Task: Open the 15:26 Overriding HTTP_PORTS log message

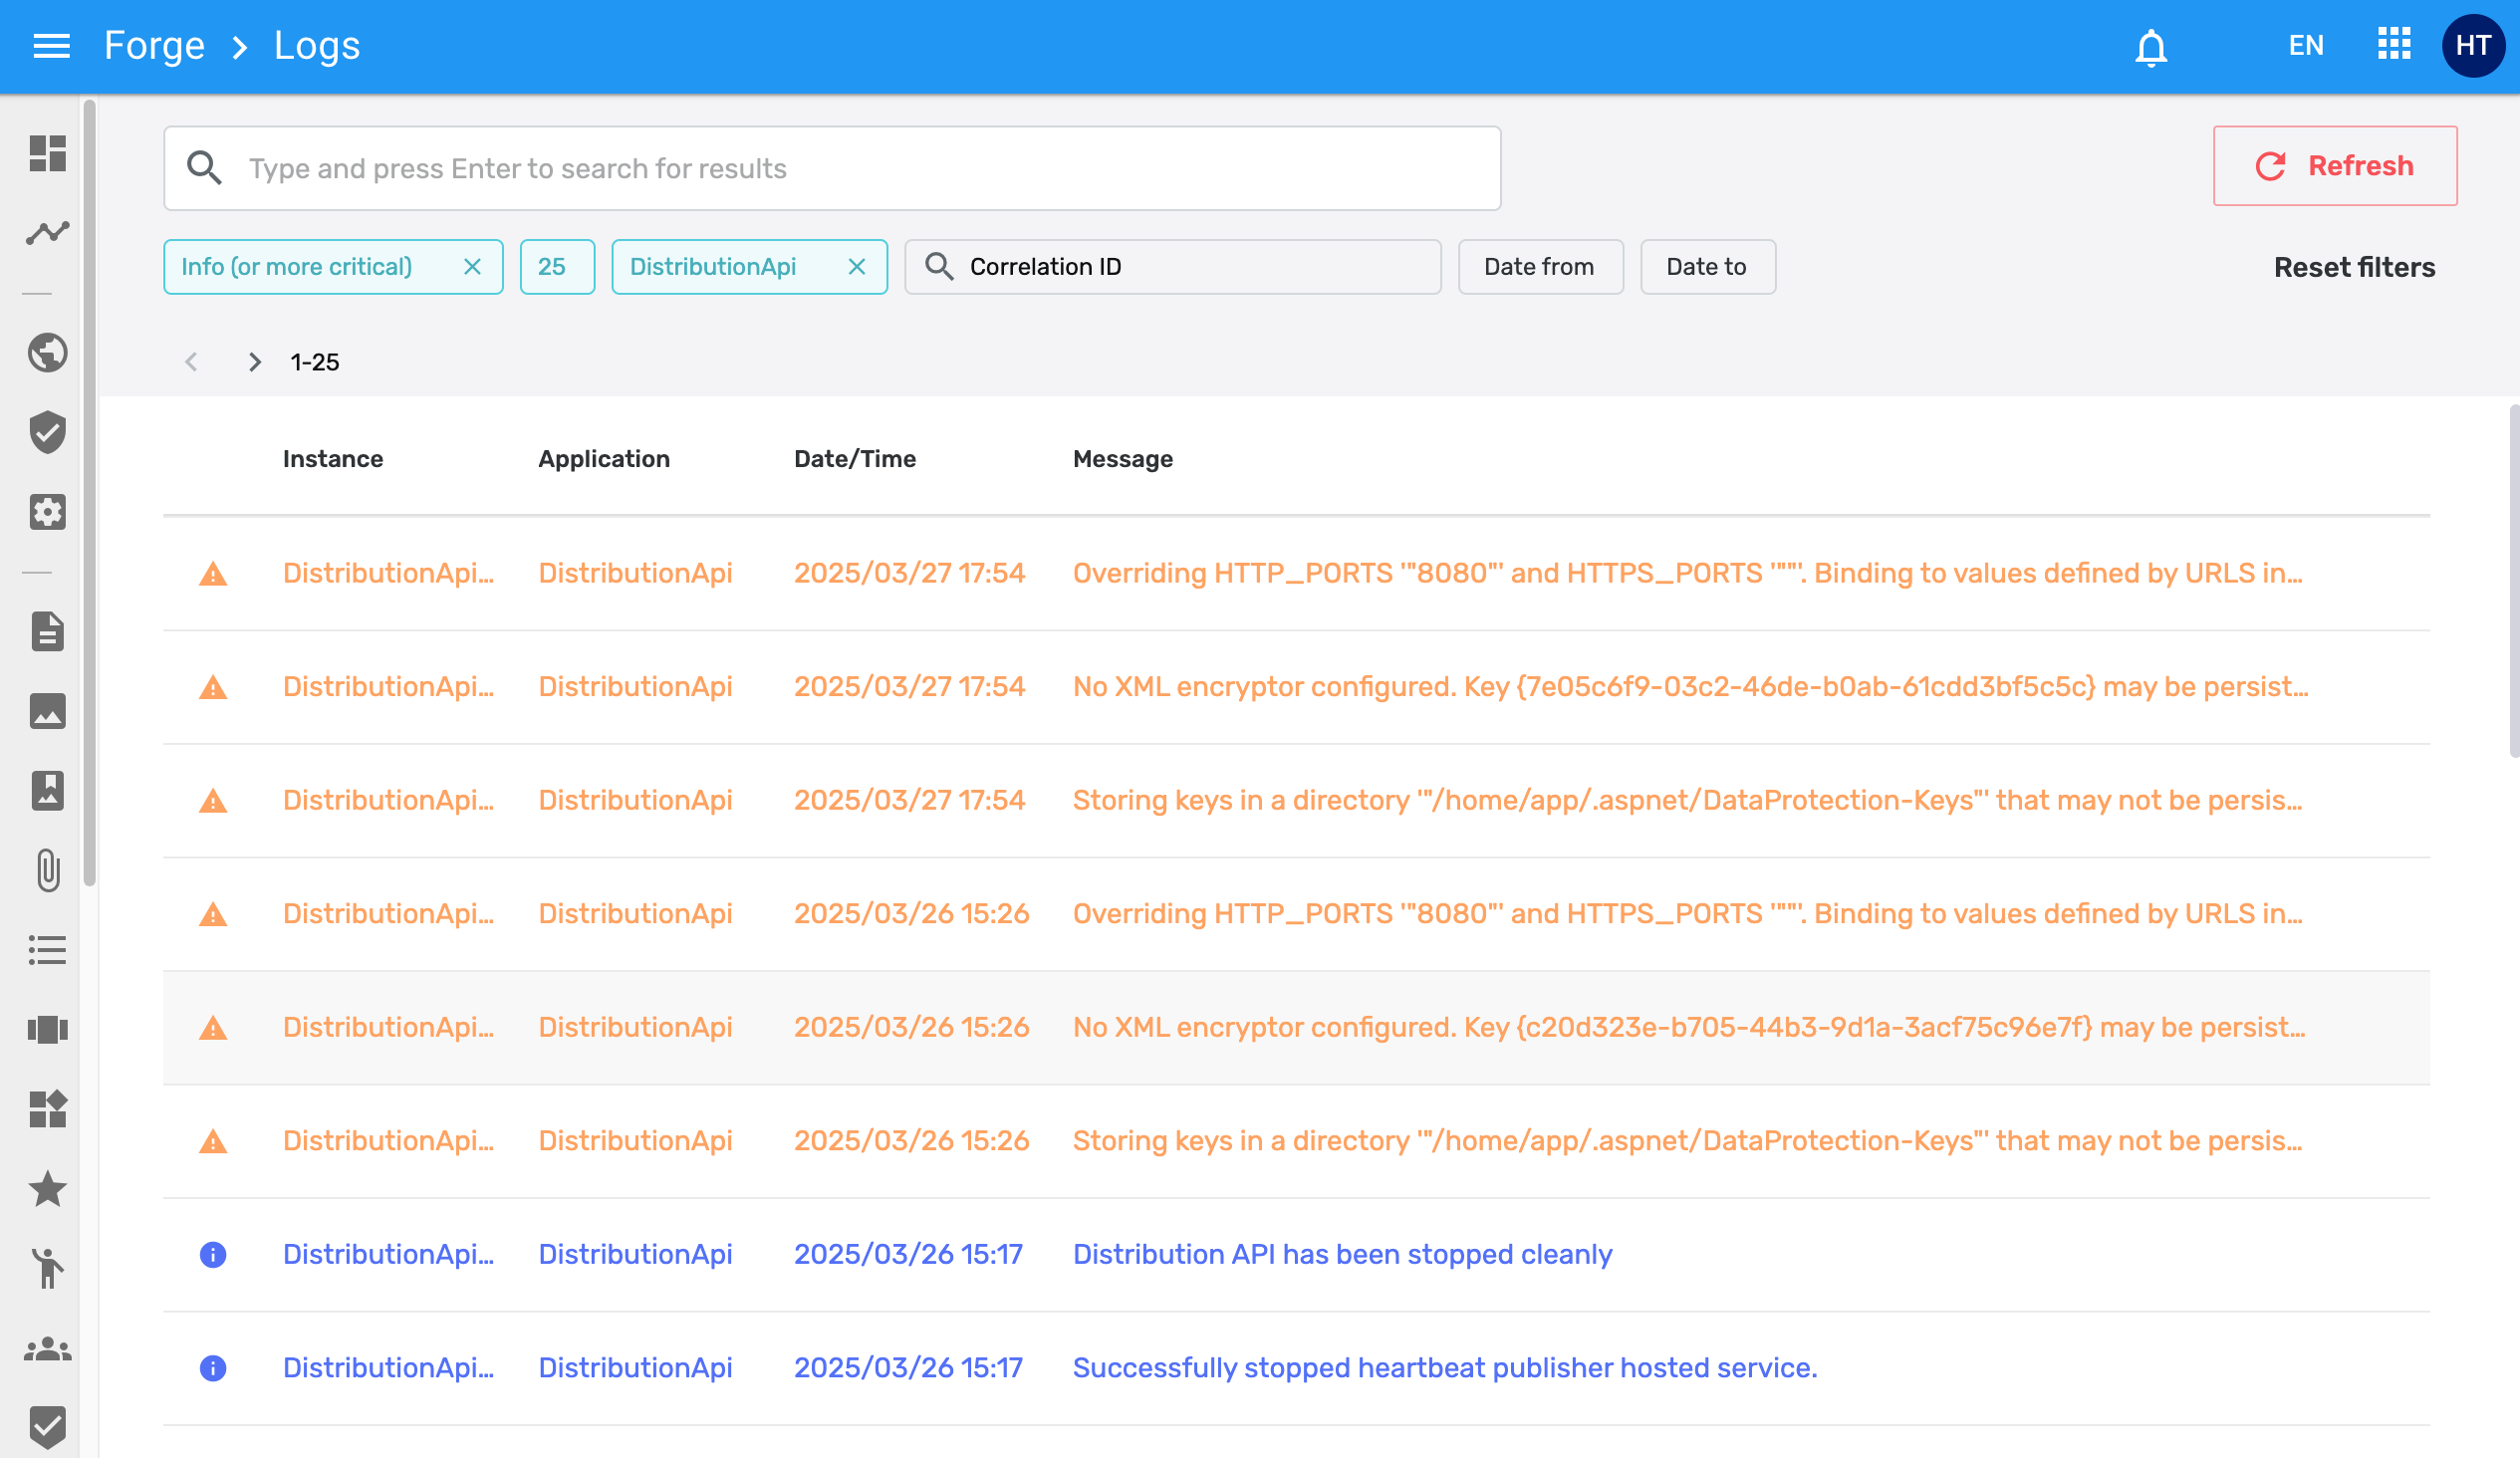Action: 1687,914
